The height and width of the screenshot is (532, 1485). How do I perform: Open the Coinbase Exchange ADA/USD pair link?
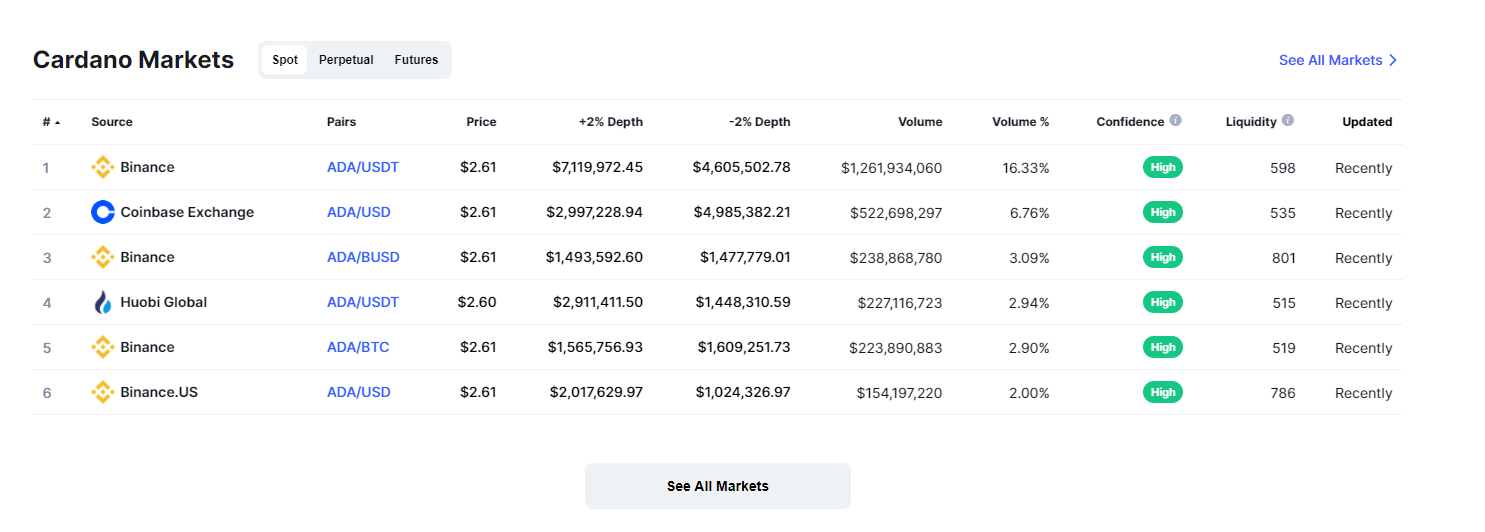coord(359,212)
